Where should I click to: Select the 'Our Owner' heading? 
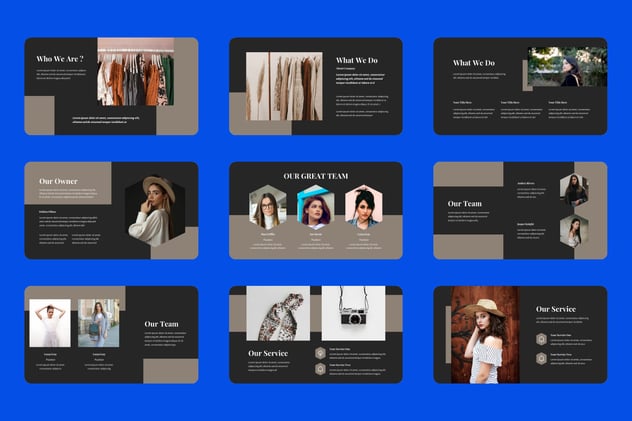(58, 181)
